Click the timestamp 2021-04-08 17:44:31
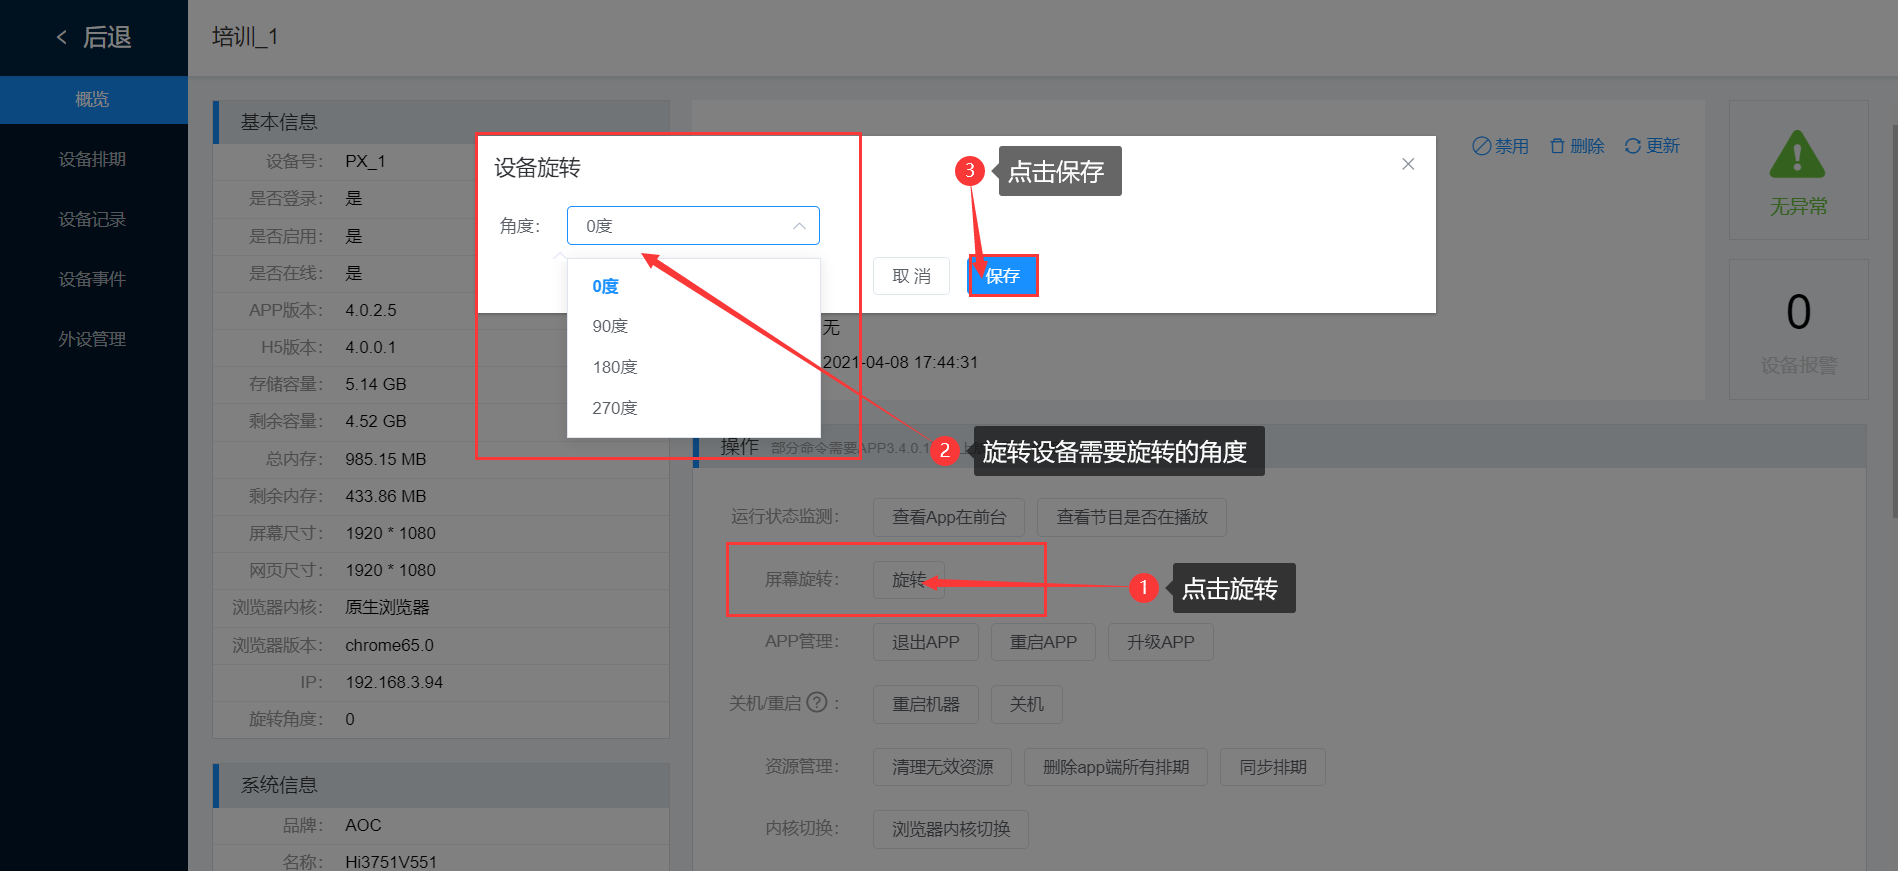Screen dimensions: 1898x871 pyautogui.click(x=900, y=362)
